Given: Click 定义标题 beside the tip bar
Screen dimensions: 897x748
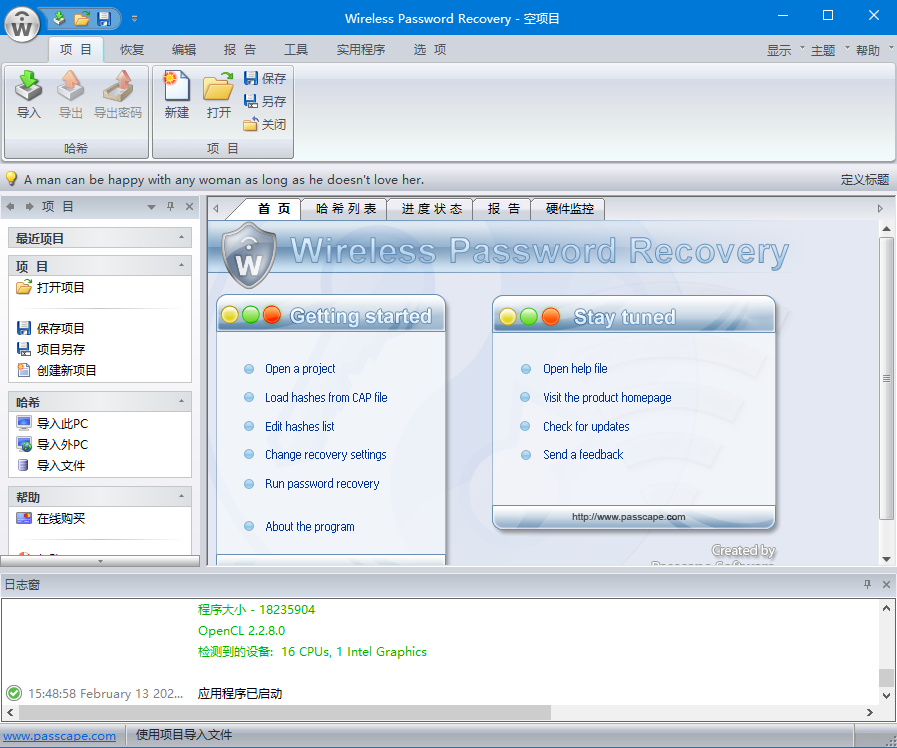Looking at the screenshot, I should [864, 180].
